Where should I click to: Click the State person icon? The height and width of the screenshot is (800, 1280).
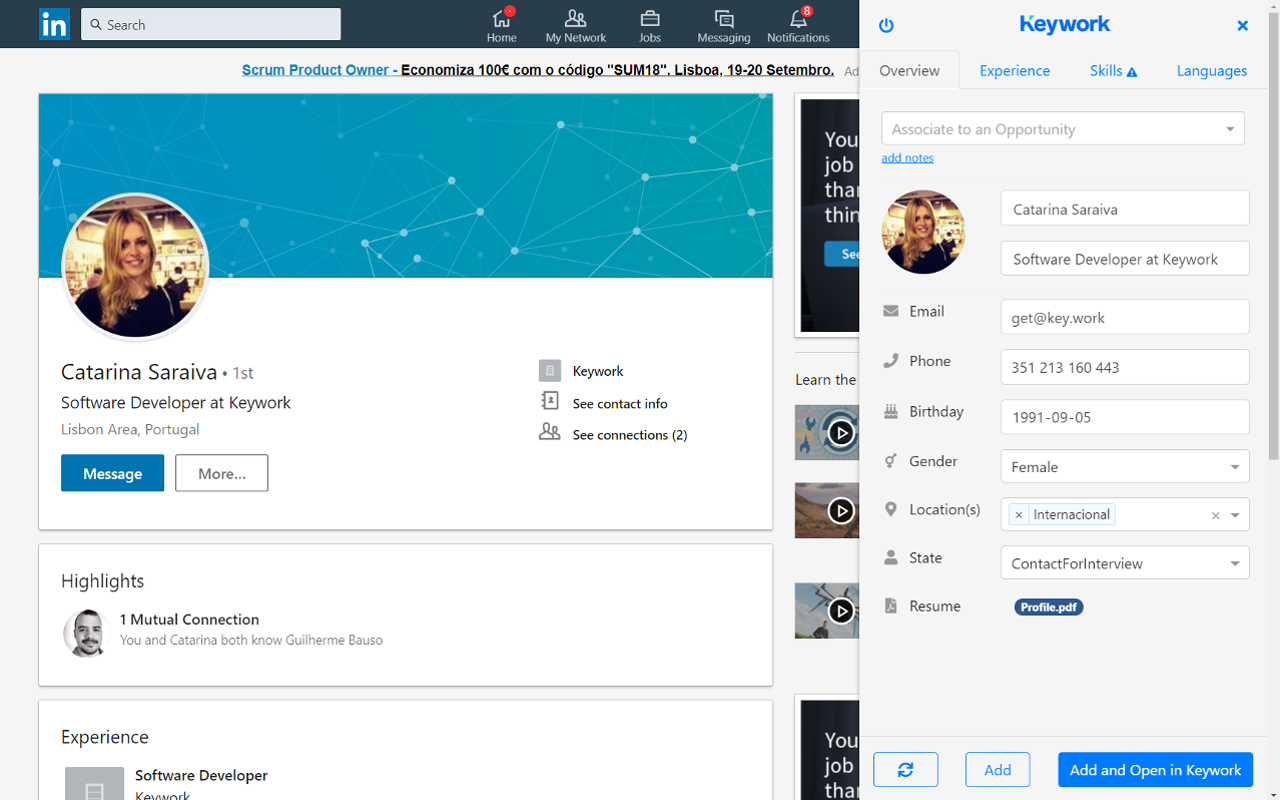click(x=890, y=558)
